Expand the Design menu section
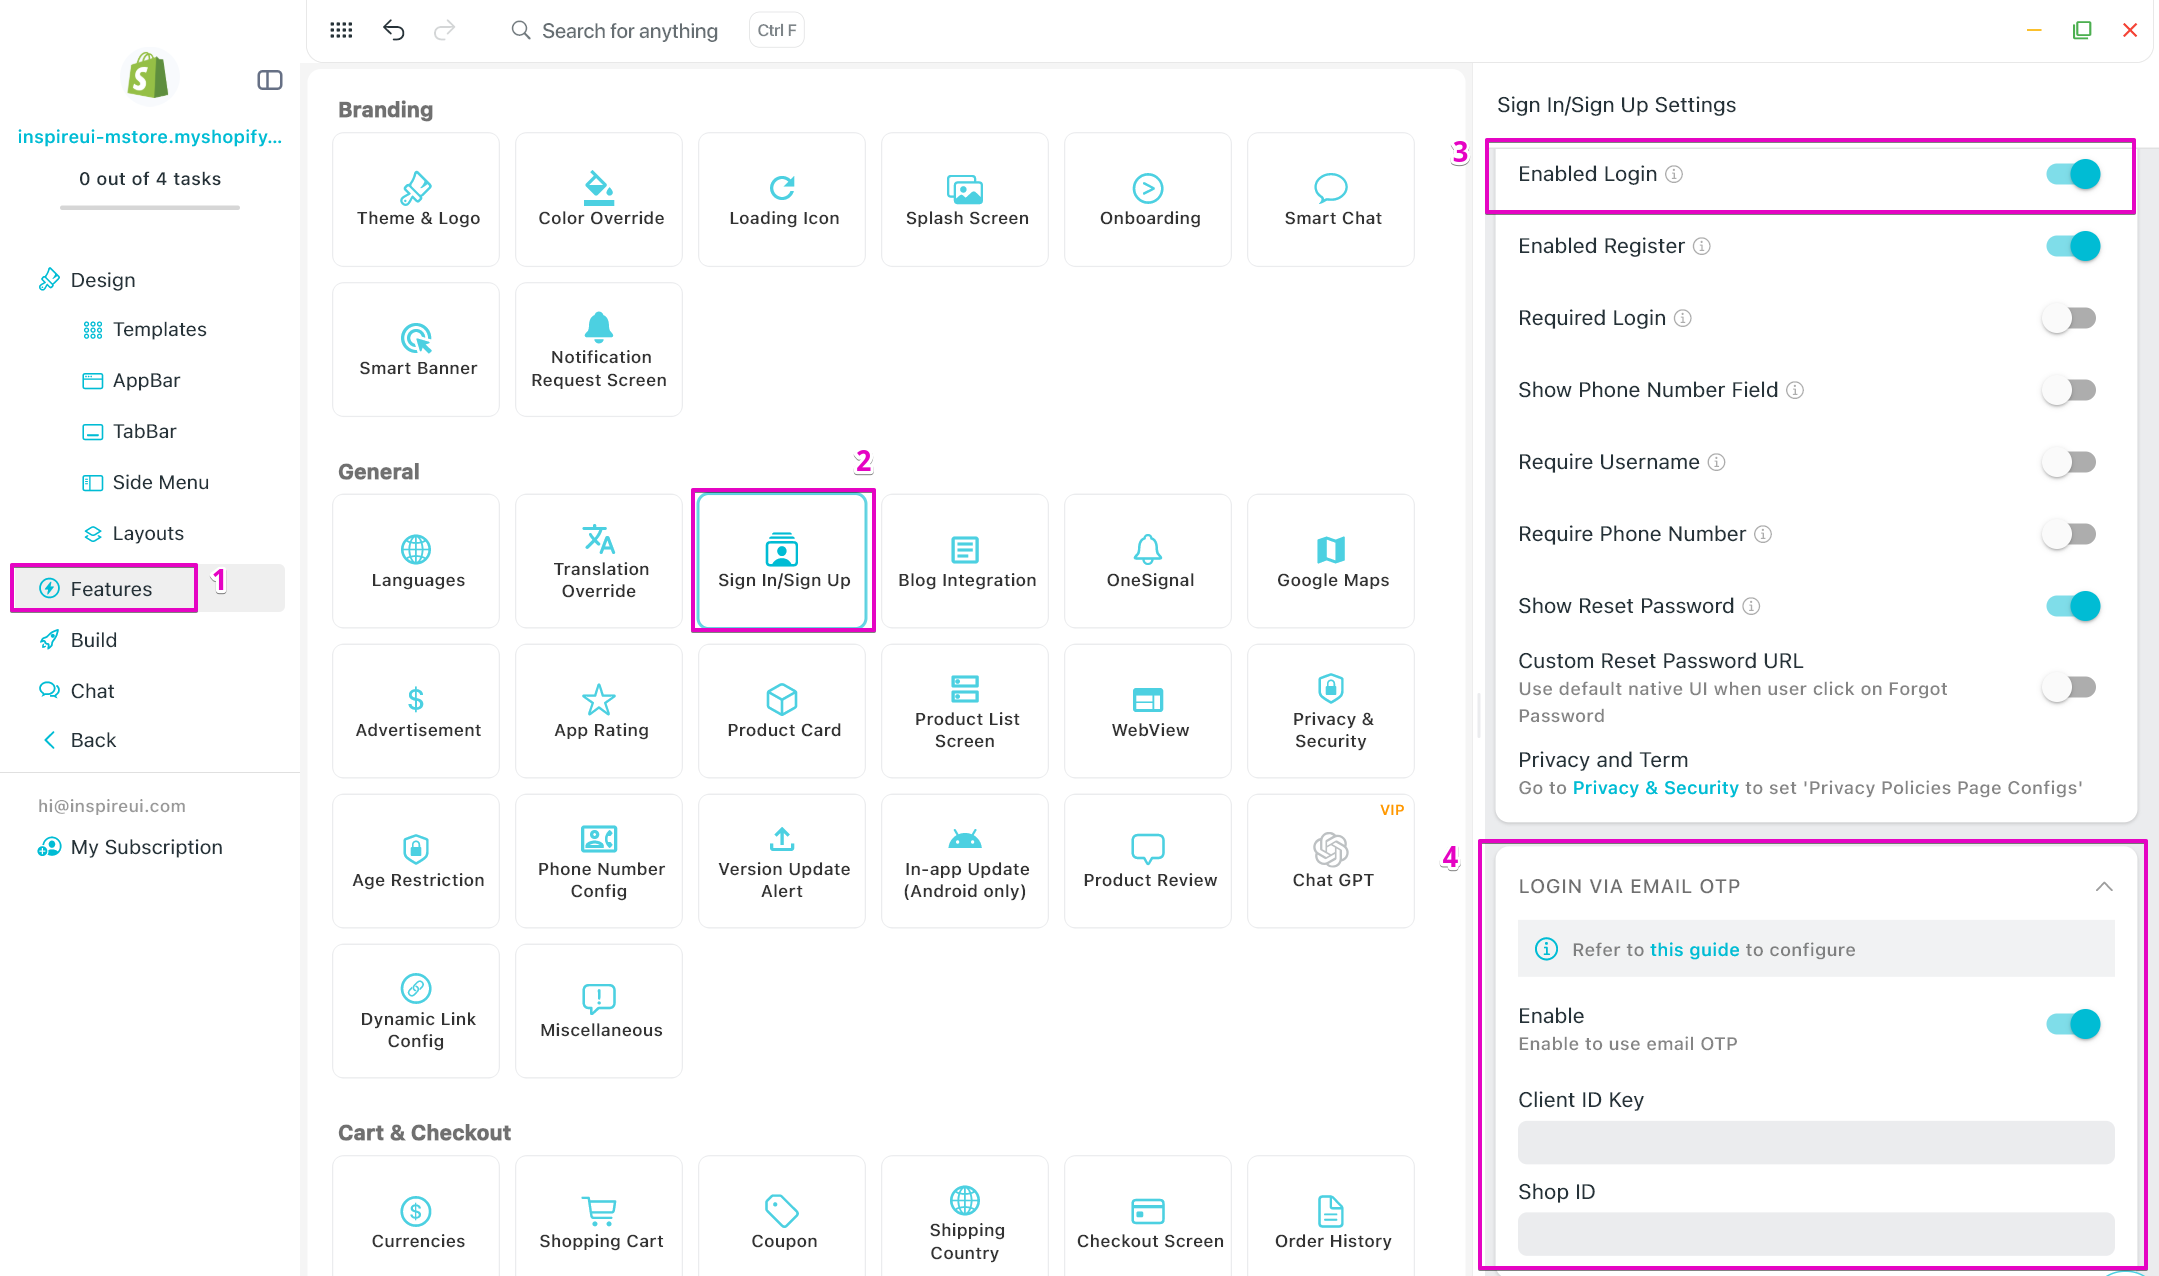Screen dimensions: 2159x1276 pos(102,280)
